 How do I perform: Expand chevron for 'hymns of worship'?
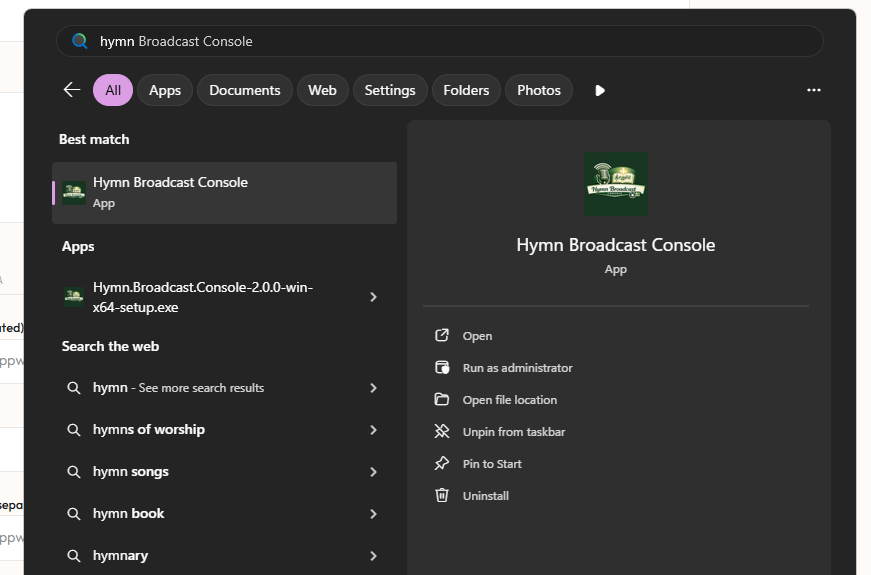pos(373,430)
